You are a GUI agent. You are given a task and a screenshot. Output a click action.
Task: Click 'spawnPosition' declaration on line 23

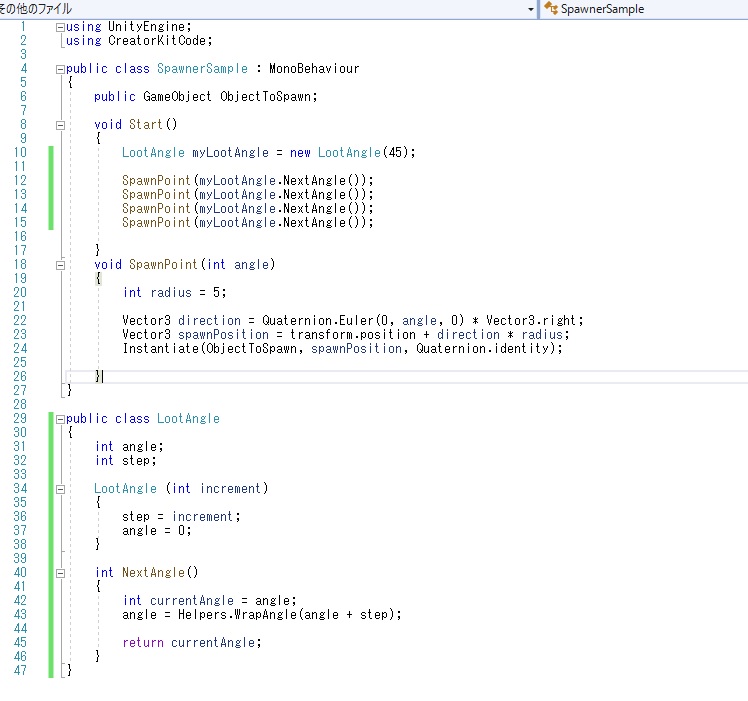[x=223, y=335]
